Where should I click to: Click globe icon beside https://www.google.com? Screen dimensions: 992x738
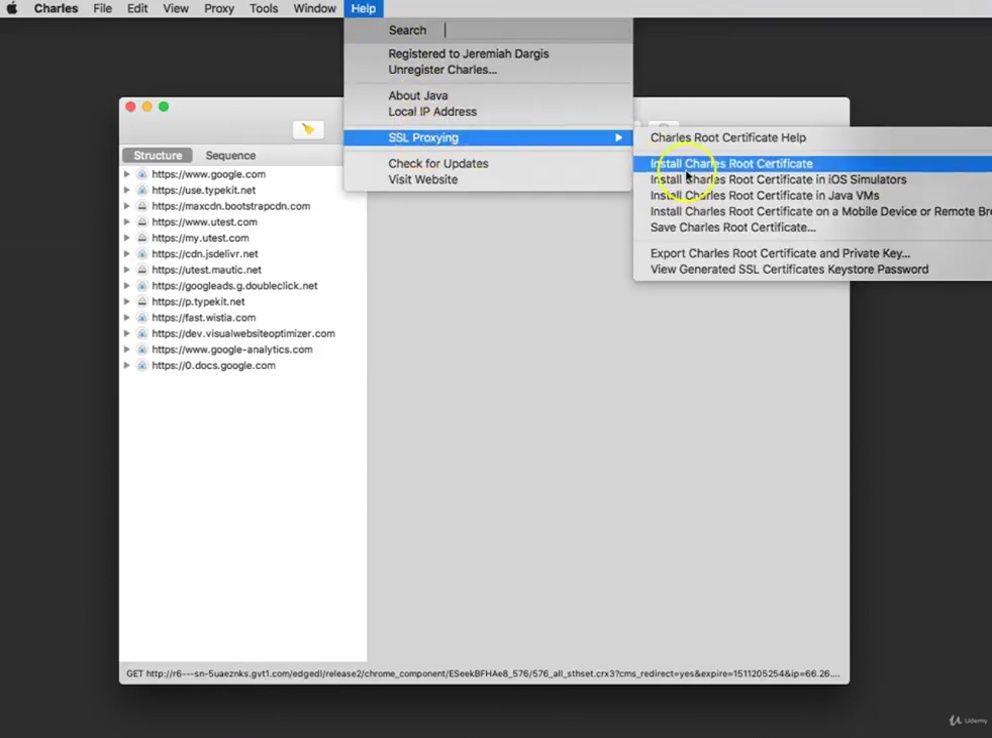pos(142,174)
